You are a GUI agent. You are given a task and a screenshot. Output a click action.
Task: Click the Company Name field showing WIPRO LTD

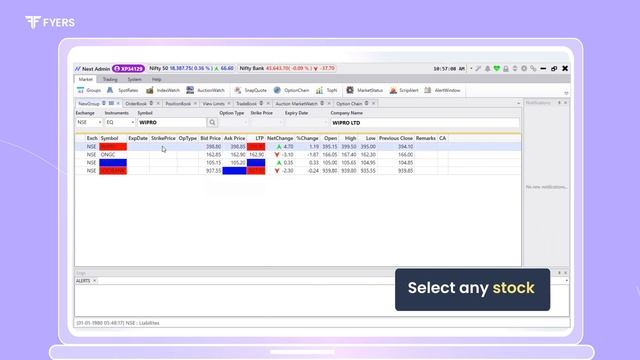(x=424, y=122)
